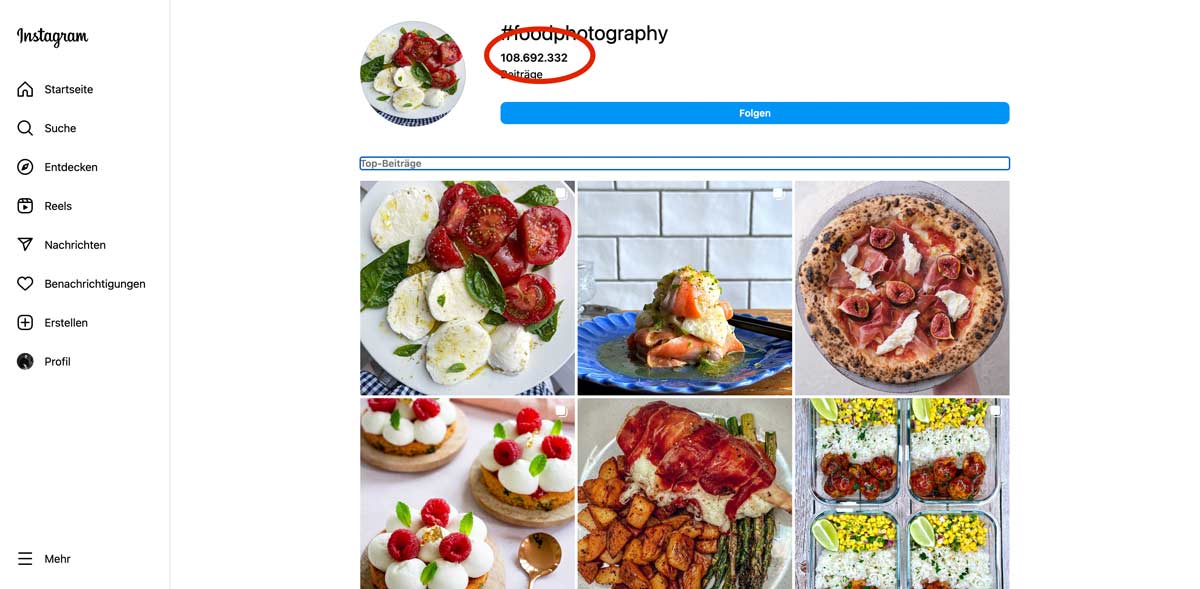The width and height of the screenshot is (1200, 589).
Task: Follow the hashtag with Folgen button
Action: click(755, 113)
